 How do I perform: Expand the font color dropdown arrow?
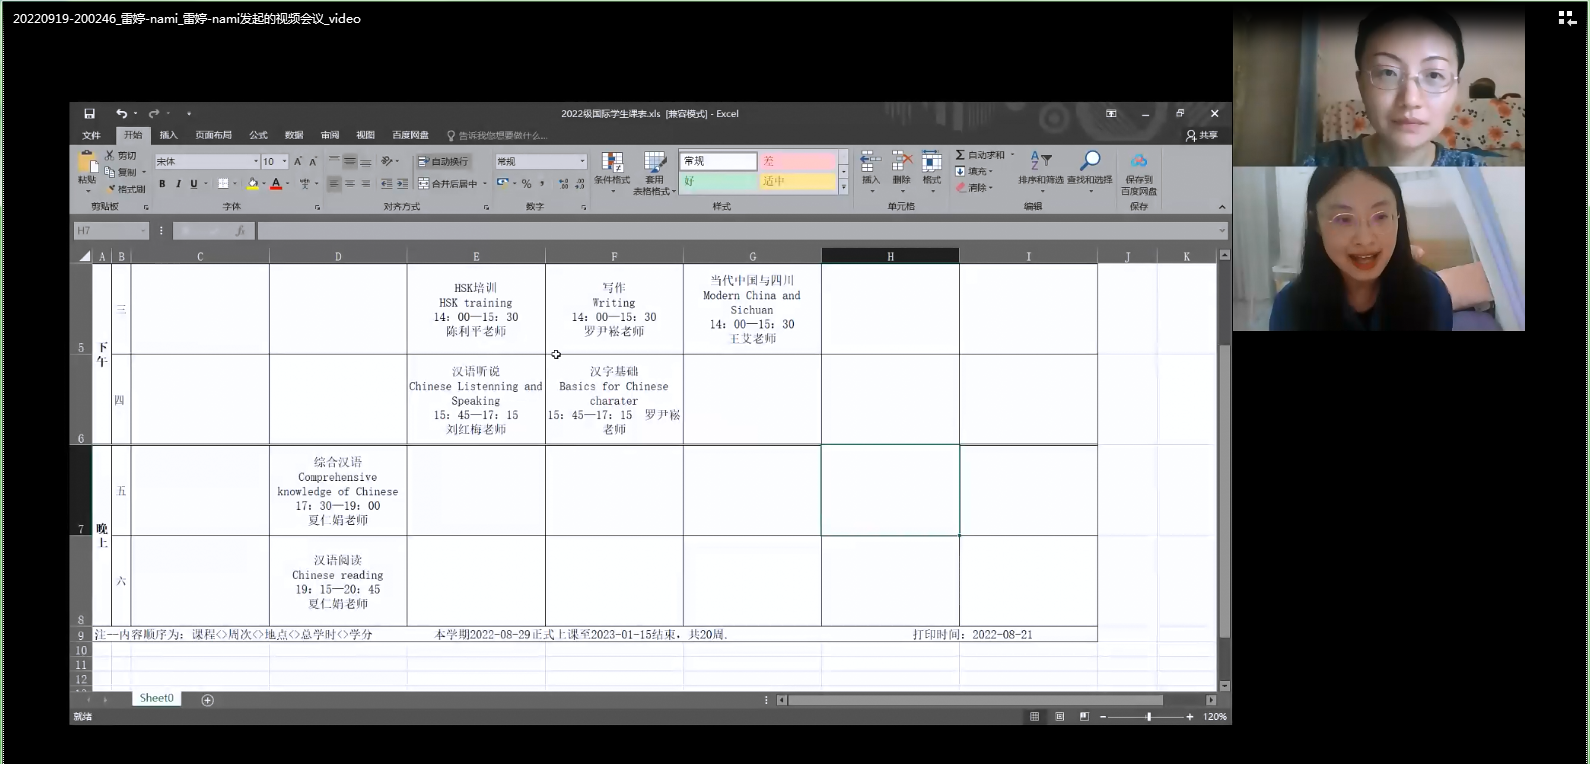coord(288,184)
